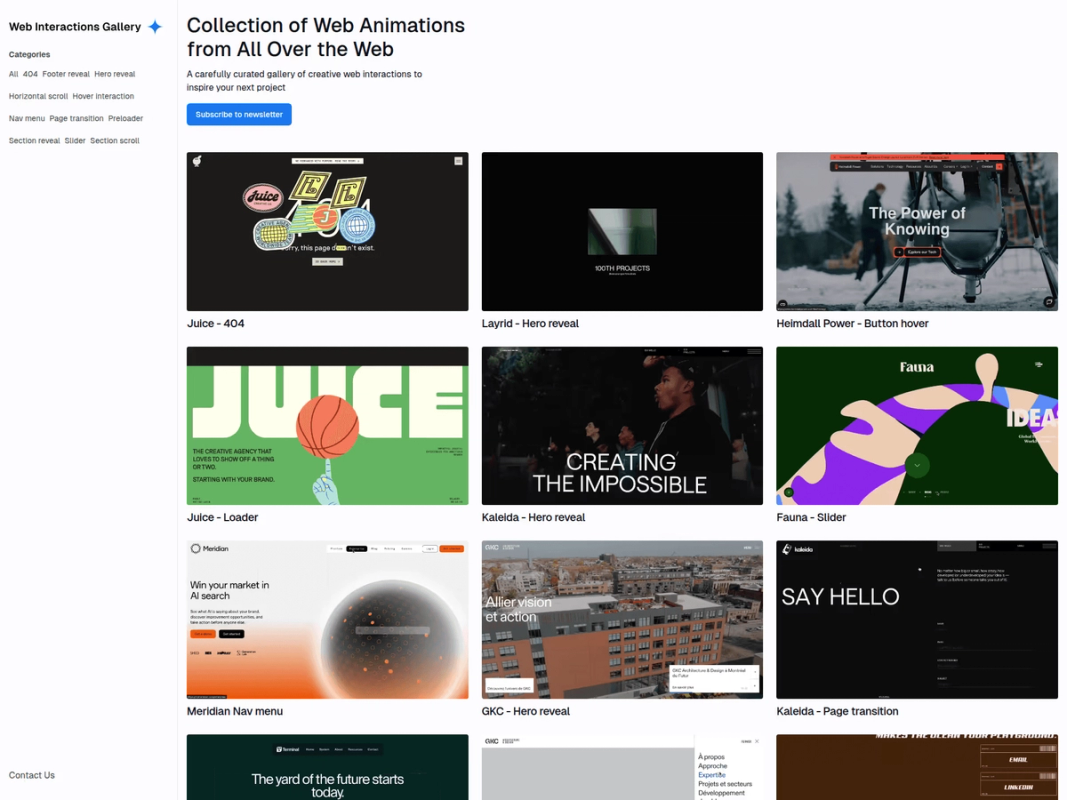This screenshot has height=800, width=1067.
Task: Filter gallery by 404 category
Action: 31,74
